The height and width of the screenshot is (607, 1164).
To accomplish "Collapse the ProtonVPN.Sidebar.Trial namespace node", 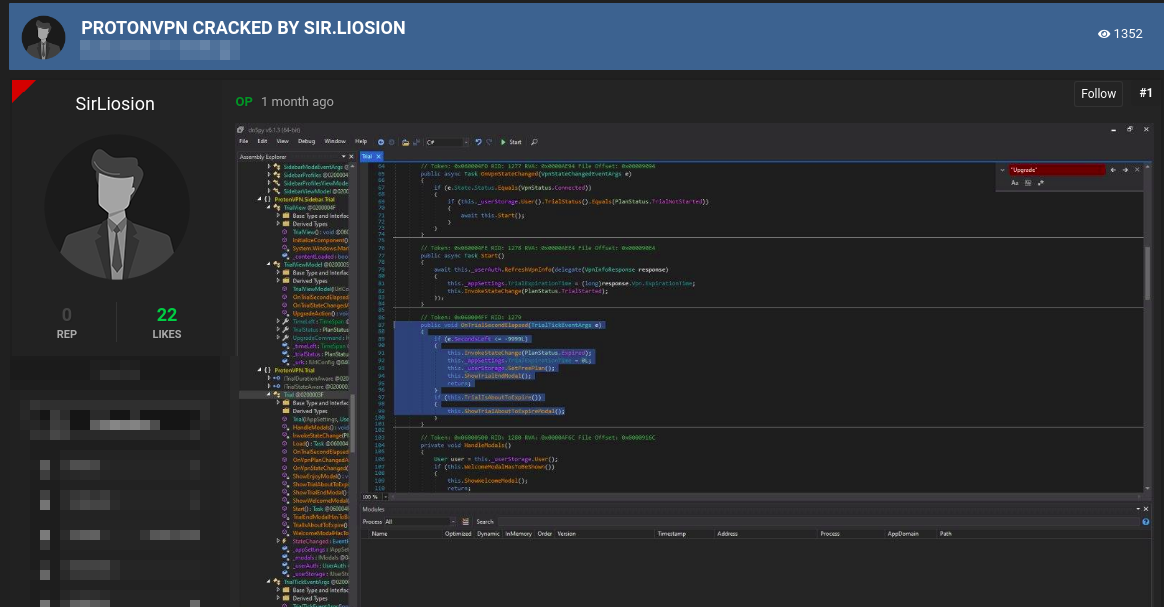I will (260, 200).
